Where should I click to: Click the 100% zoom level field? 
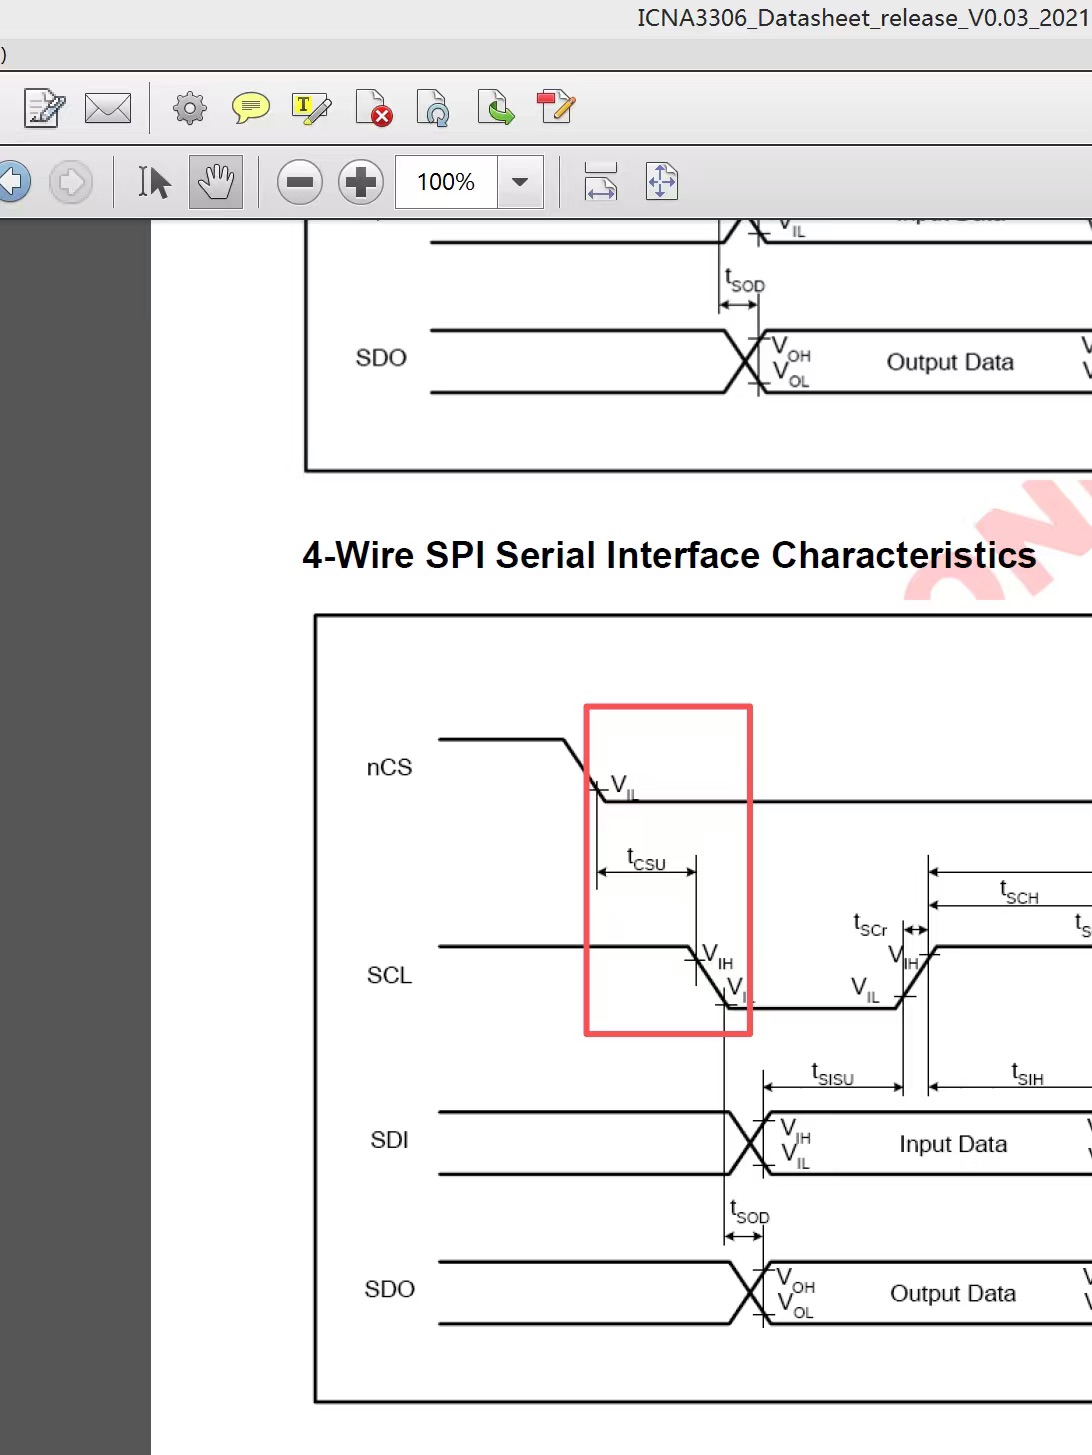pyautogui.click(x=446, y=182)
